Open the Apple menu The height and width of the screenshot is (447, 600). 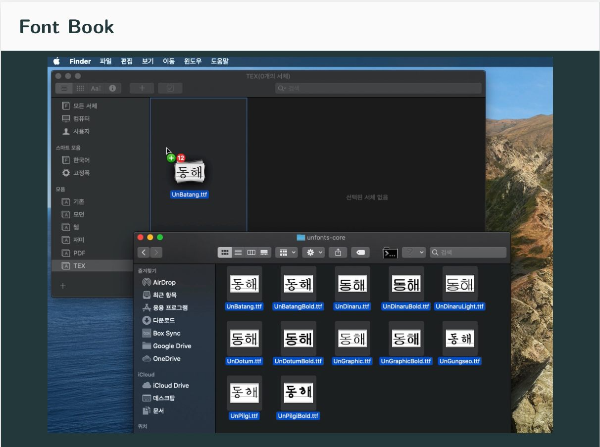coord(57,61)
